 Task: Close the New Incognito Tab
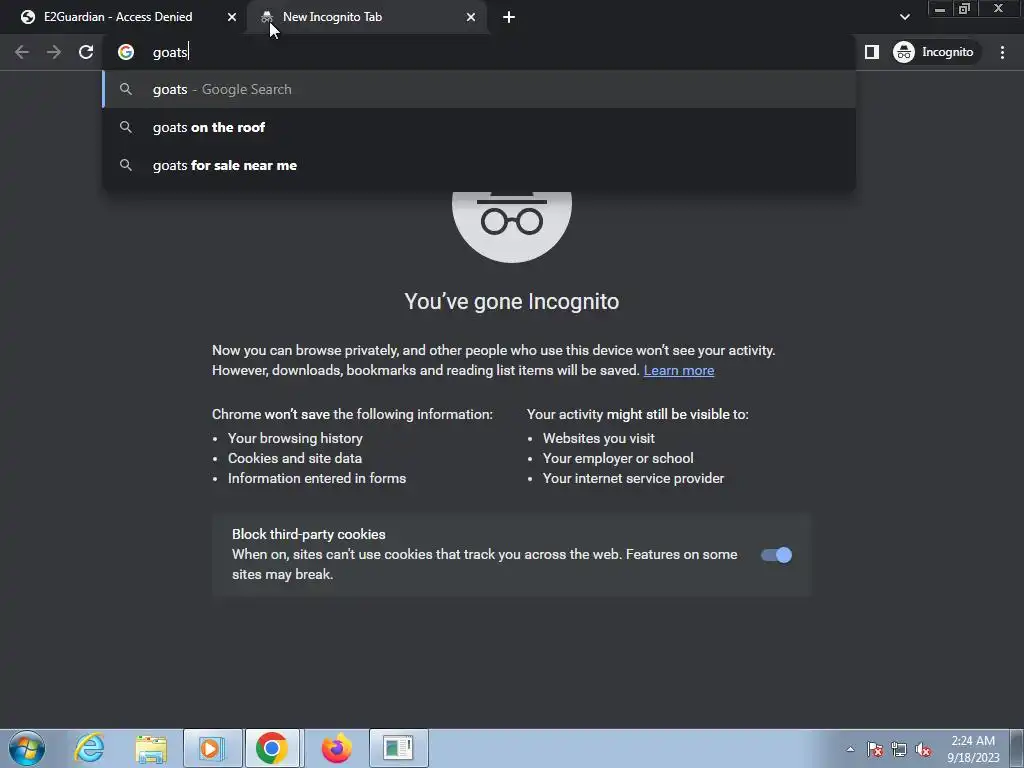point(471,17)
